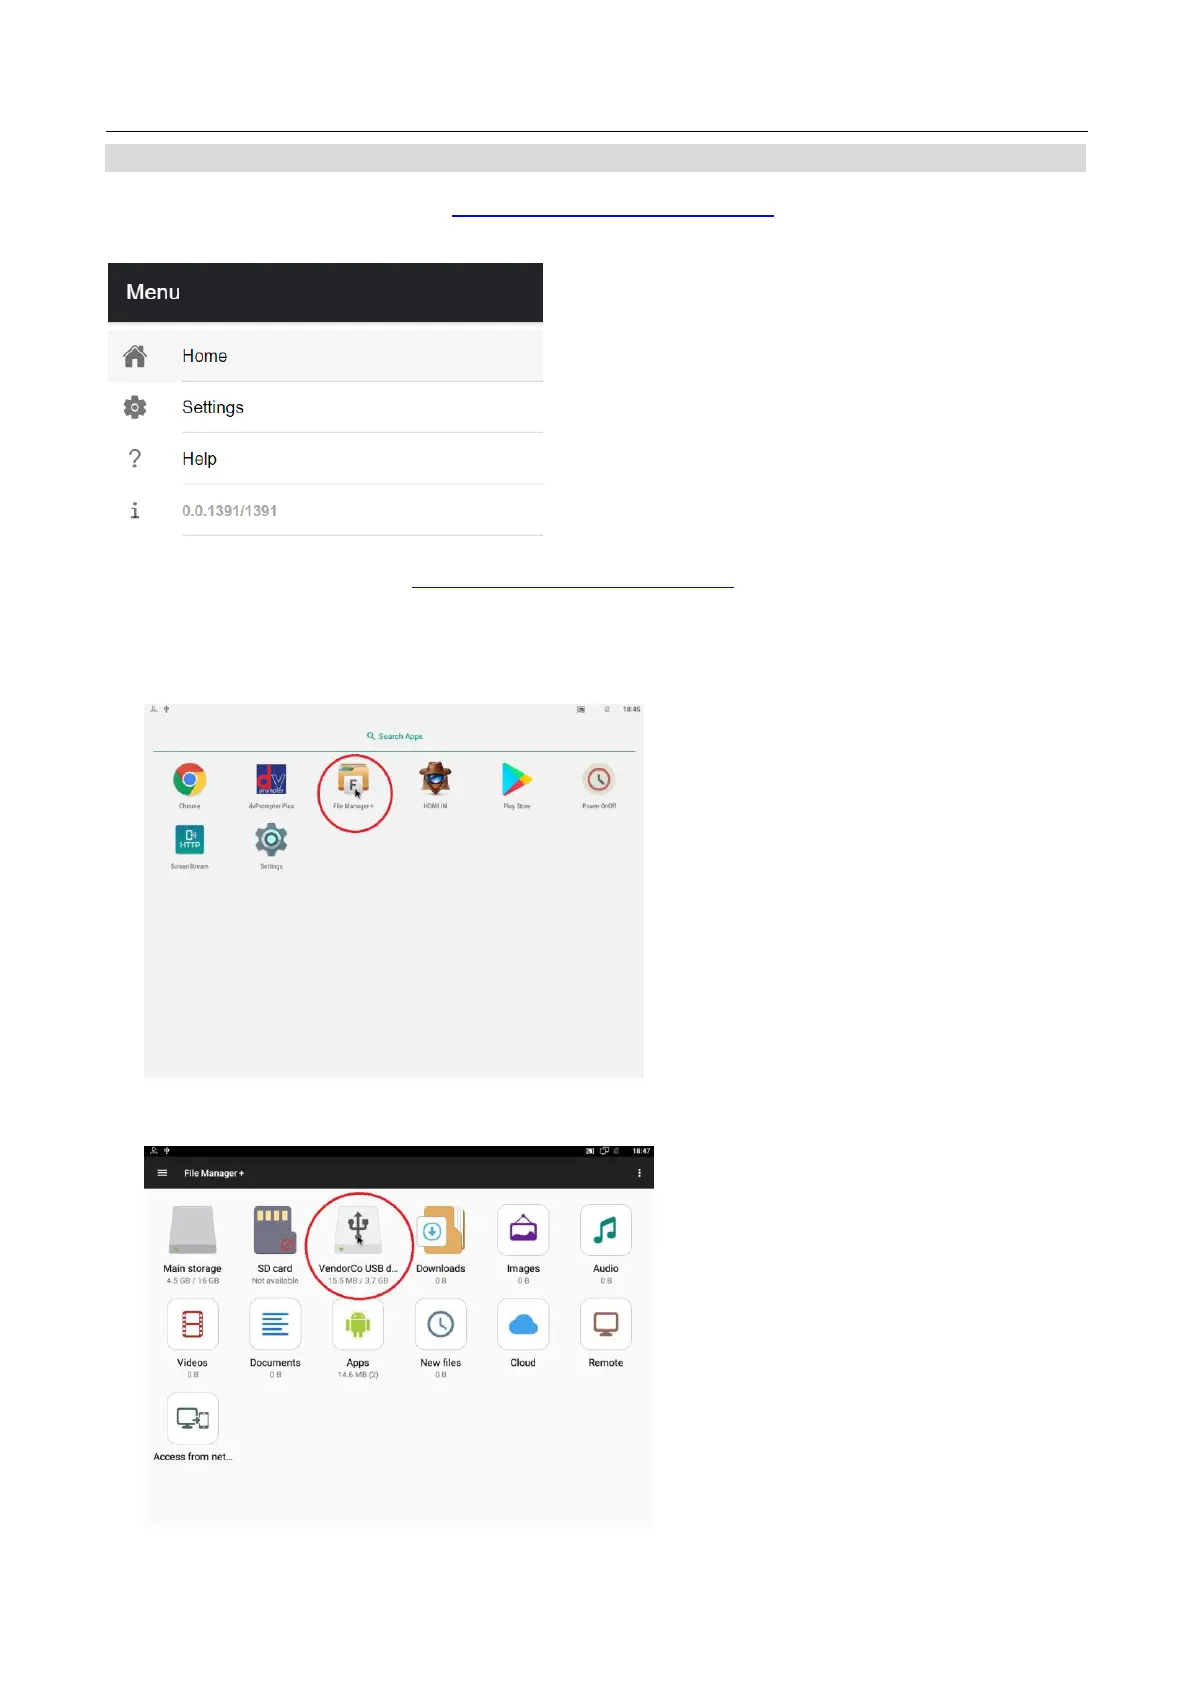Viewport: 1191px width, 1684px height.
Task: Open the hamburger menu in File Manager+
Action: tap(162, 1173)
